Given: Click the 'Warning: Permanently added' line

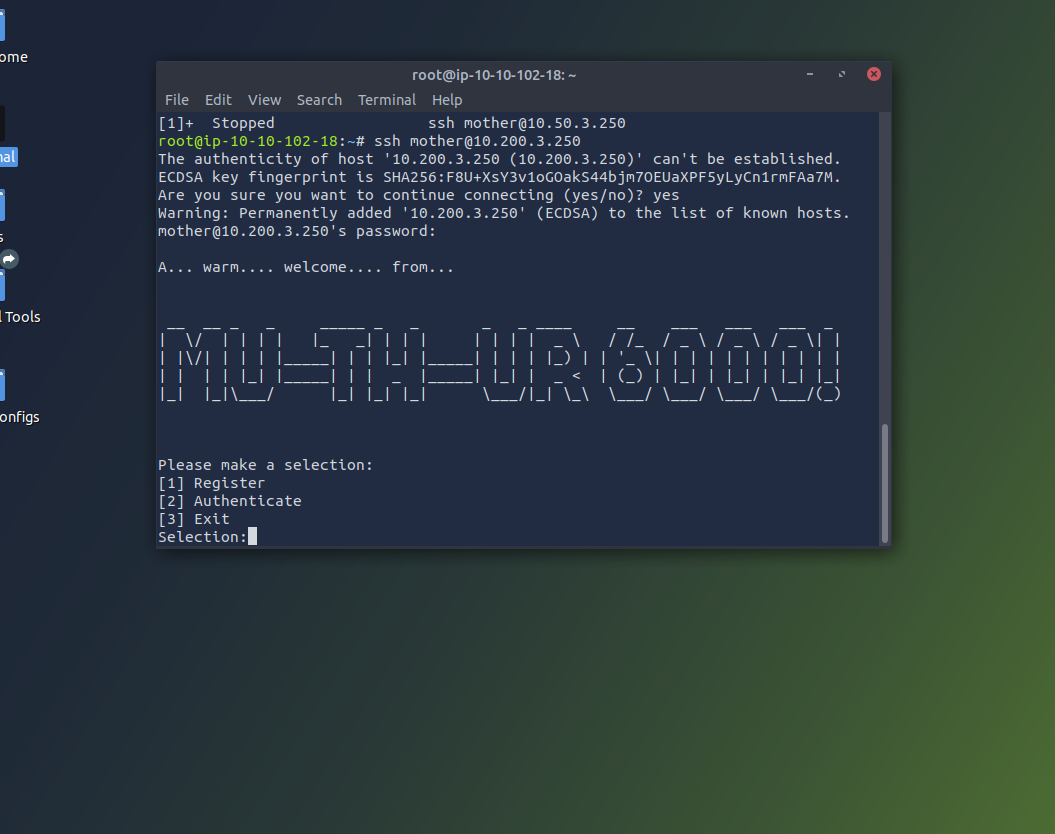Looking at the screenshot, I should (x=504, y=213).
